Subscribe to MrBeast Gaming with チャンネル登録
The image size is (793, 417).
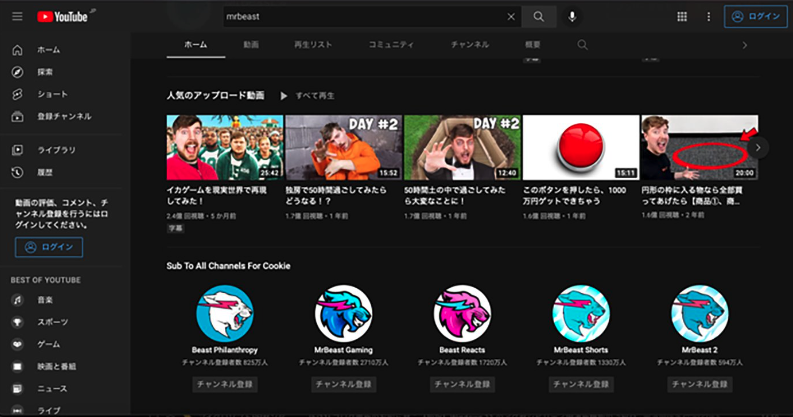pyautogui.click(x=343, y=384)
